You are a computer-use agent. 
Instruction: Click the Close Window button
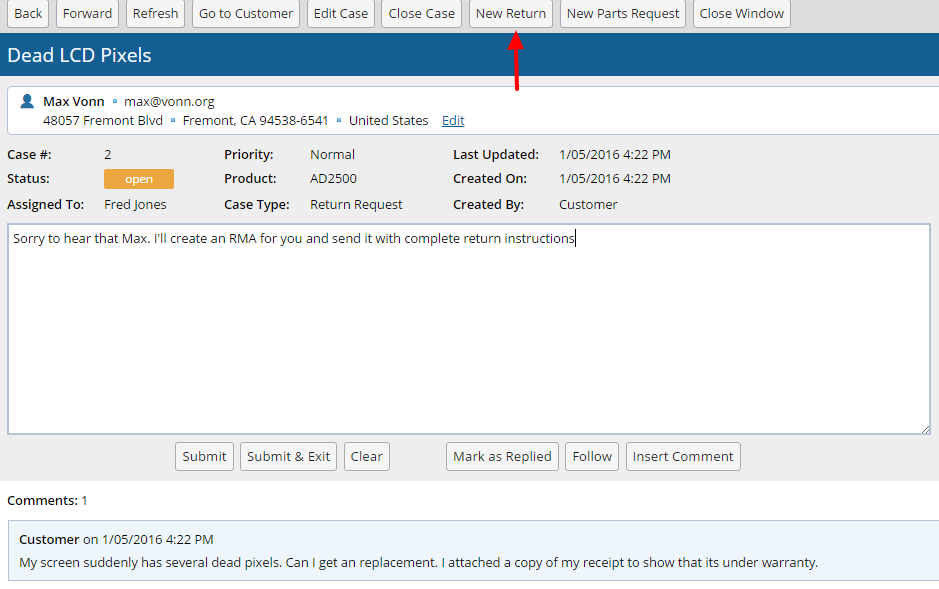pyautogui.click(x=741, y=14)
